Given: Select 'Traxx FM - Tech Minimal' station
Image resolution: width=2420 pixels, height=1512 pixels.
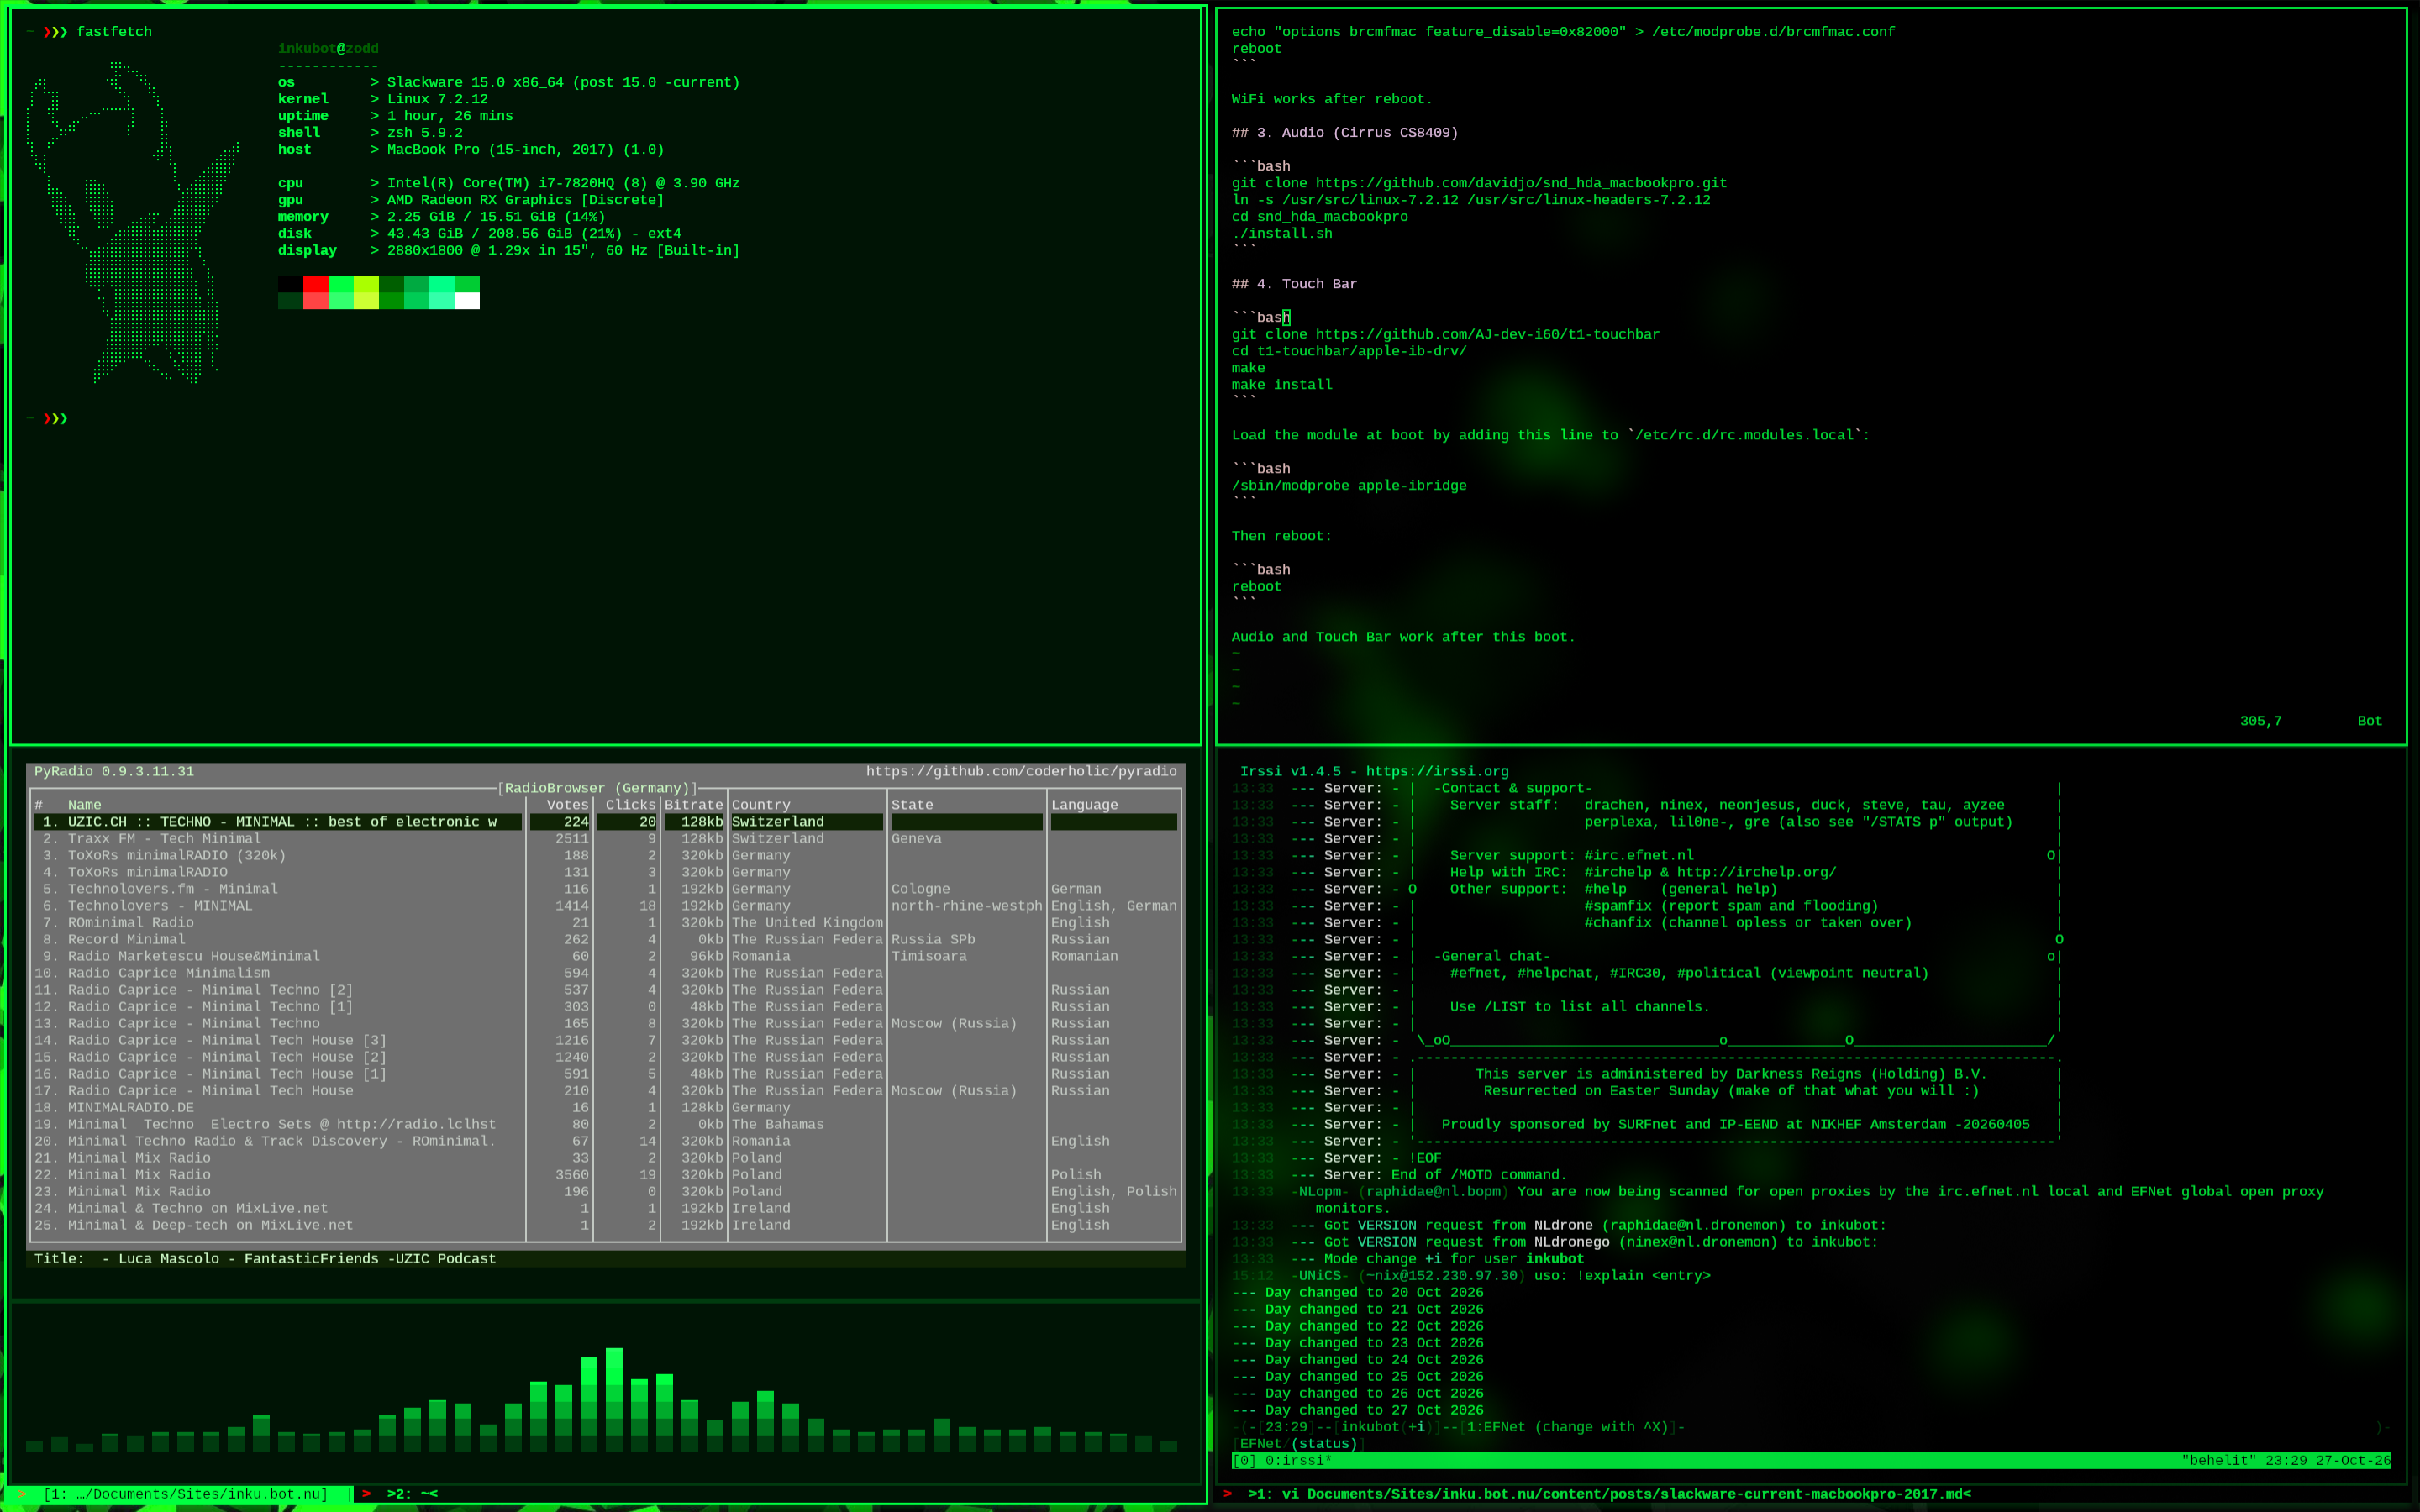Looking at the screenshot, I should point(605,838).
